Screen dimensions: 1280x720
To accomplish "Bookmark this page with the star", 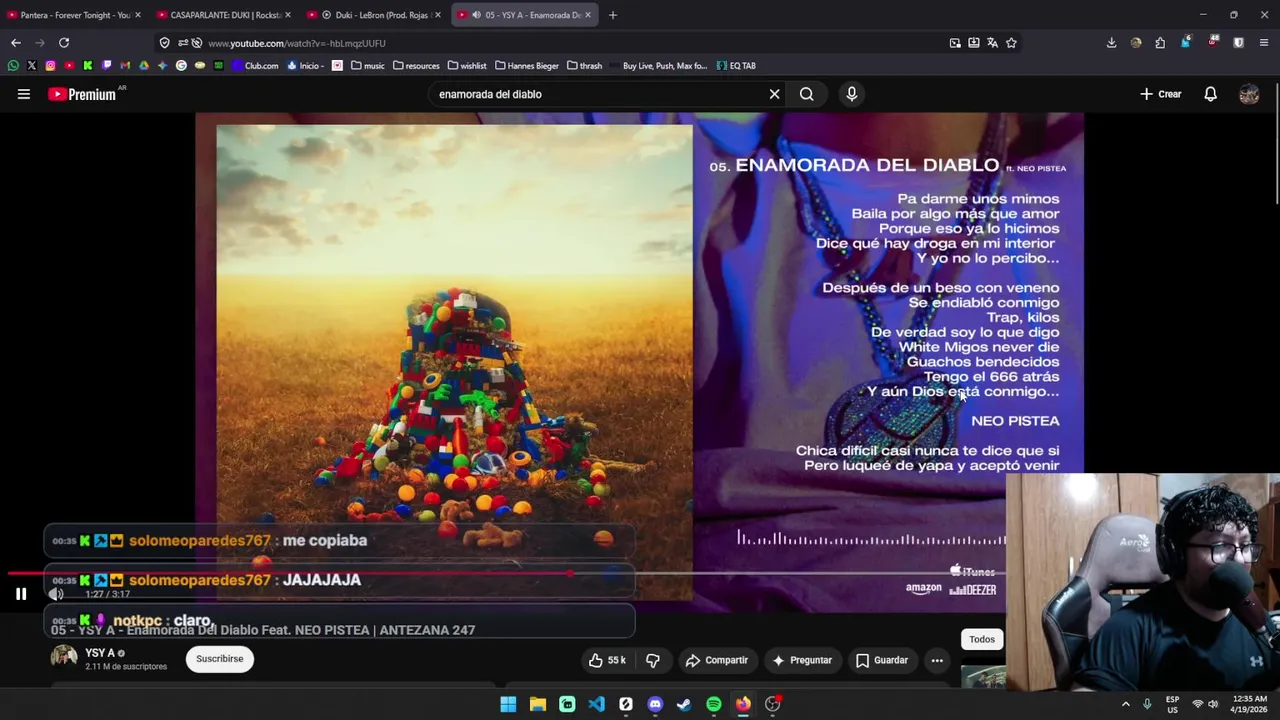I will click(1011, 43).
